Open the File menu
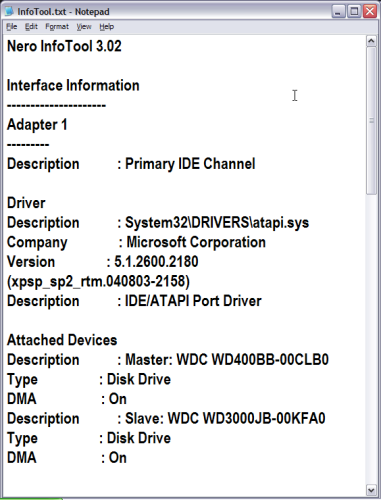Viewport: 381px width, 500px height. (12, 27)
